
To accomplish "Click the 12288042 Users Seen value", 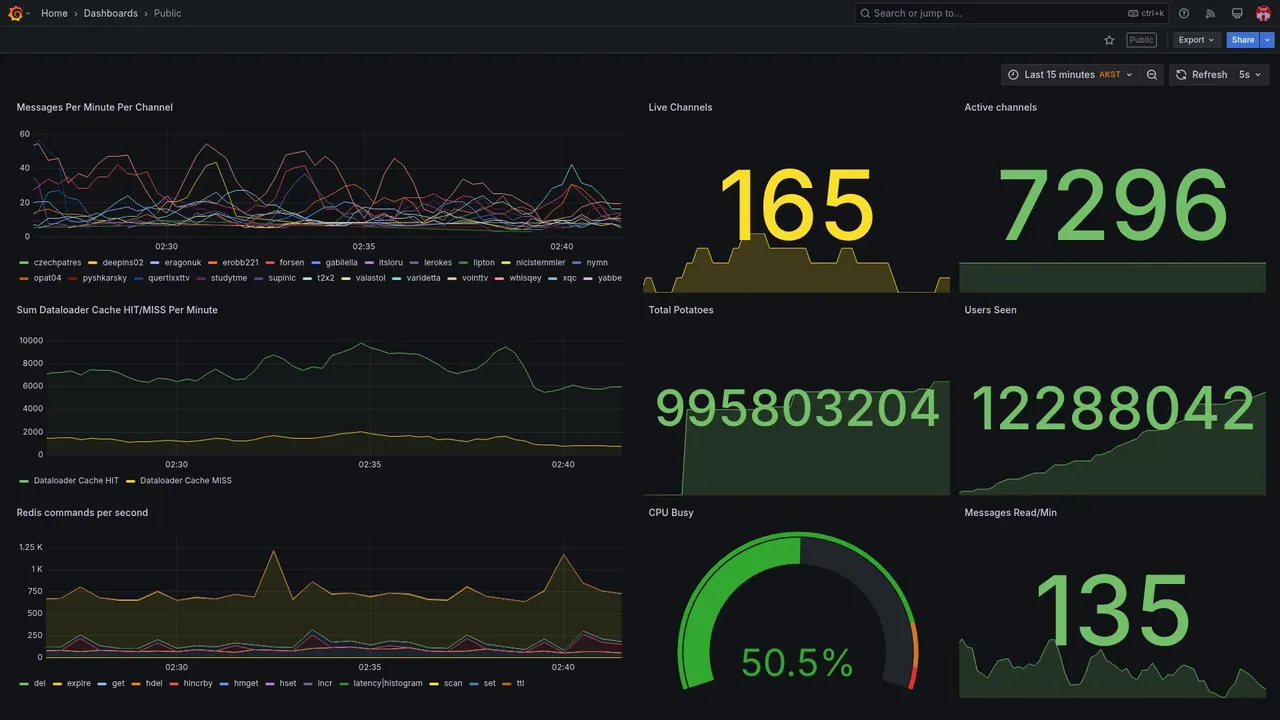I will [x=1113, y=408].
